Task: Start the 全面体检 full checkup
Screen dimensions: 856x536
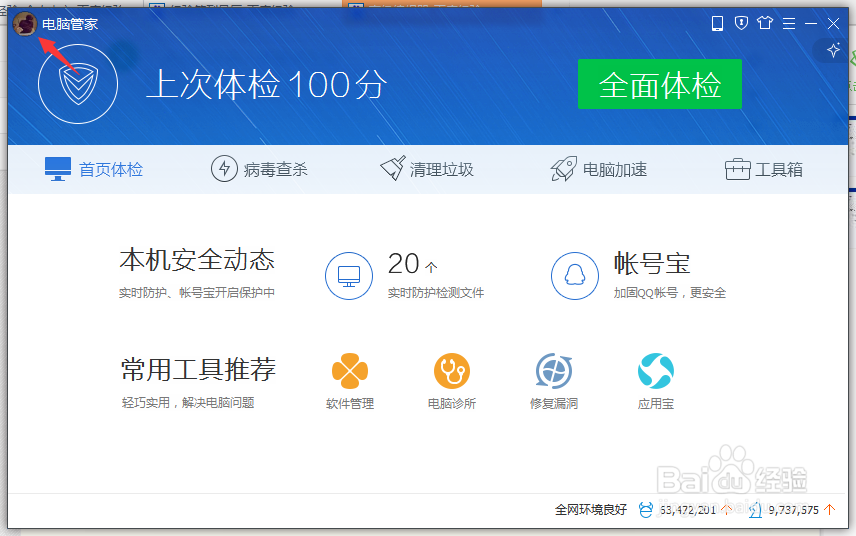Action: pyautogui.click(x=659, y=84)
